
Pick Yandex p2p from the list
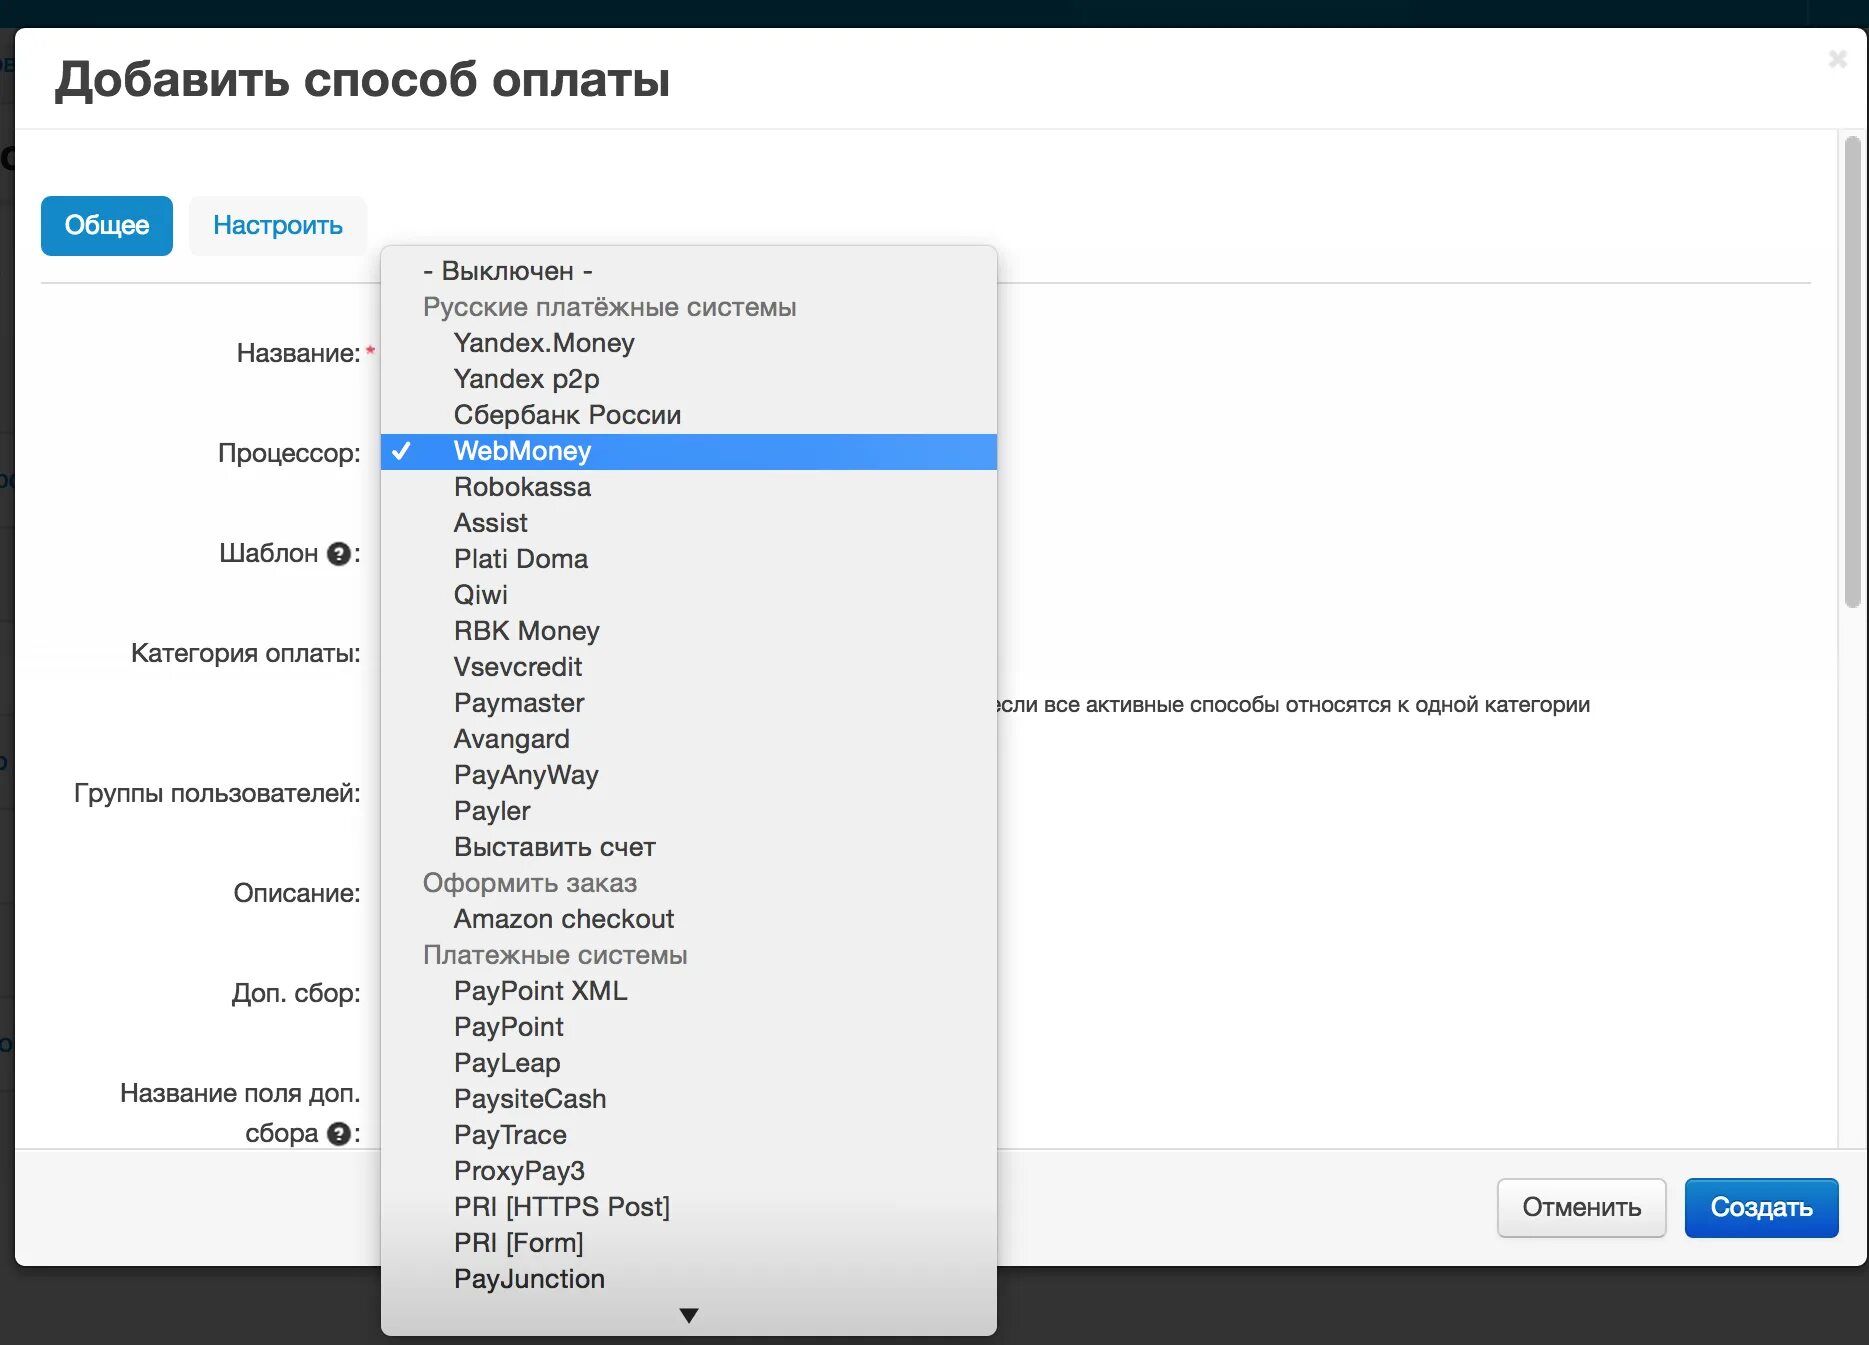point(689,379)
